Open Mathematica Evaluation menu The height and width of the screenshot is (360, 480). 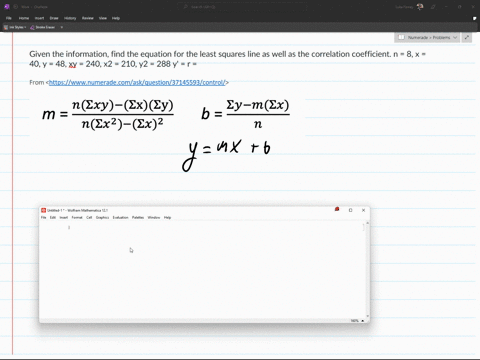tap(120, 218)
